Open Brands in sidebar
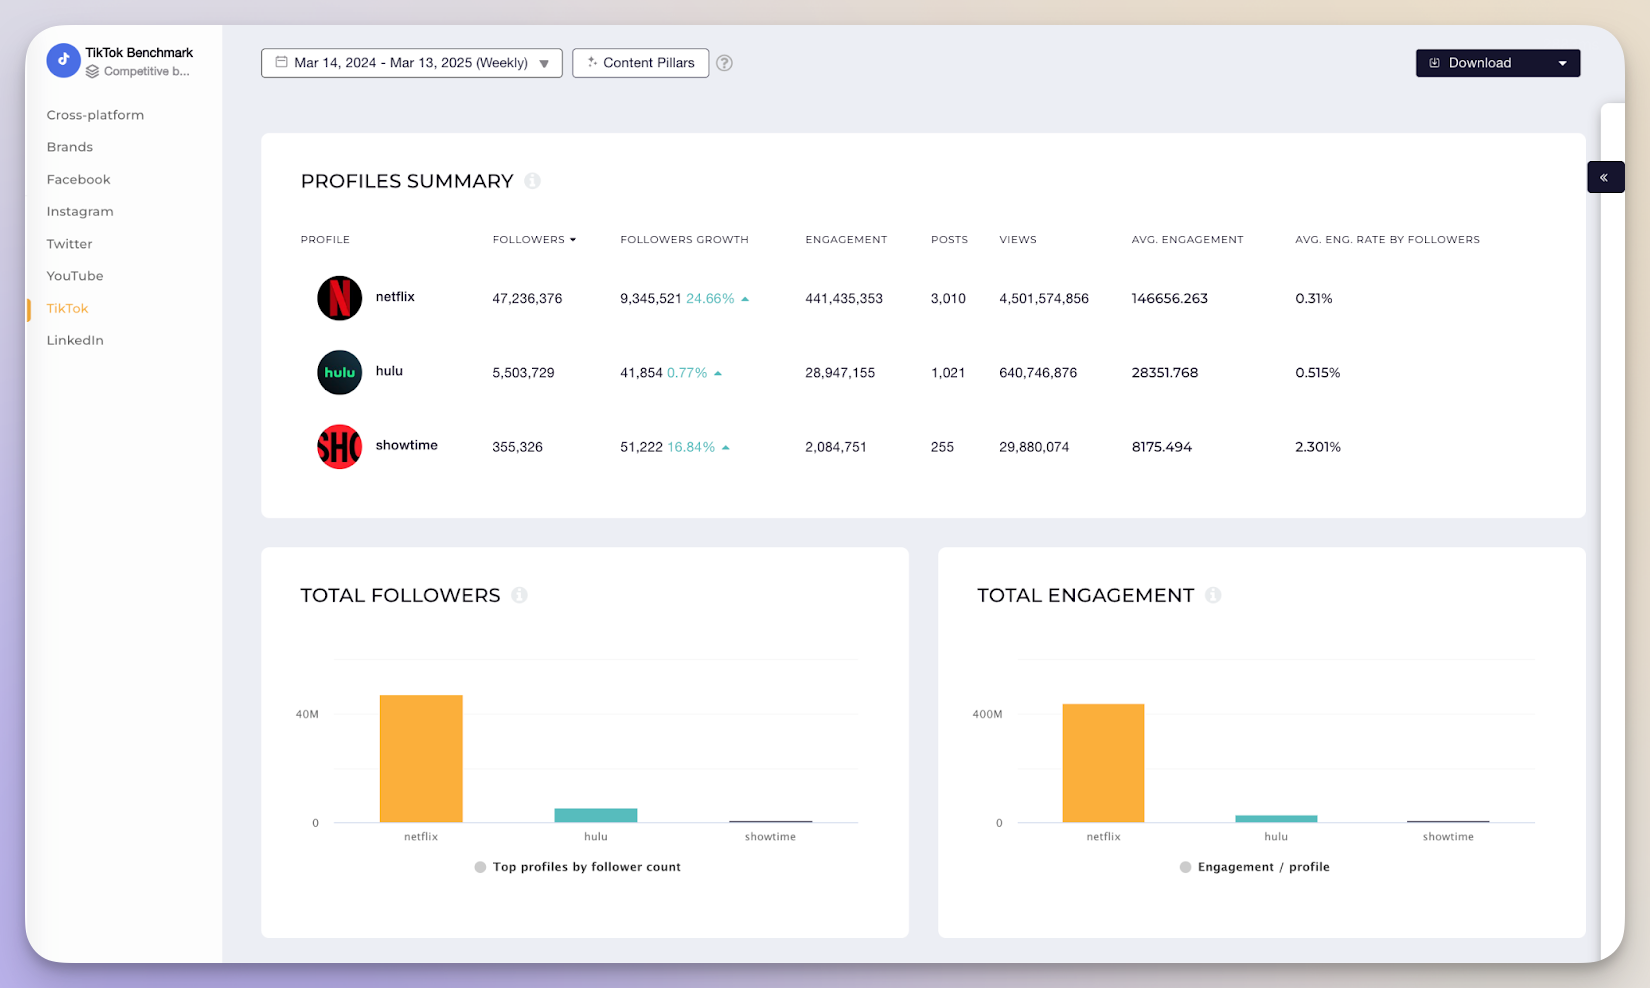 point(70,147)
